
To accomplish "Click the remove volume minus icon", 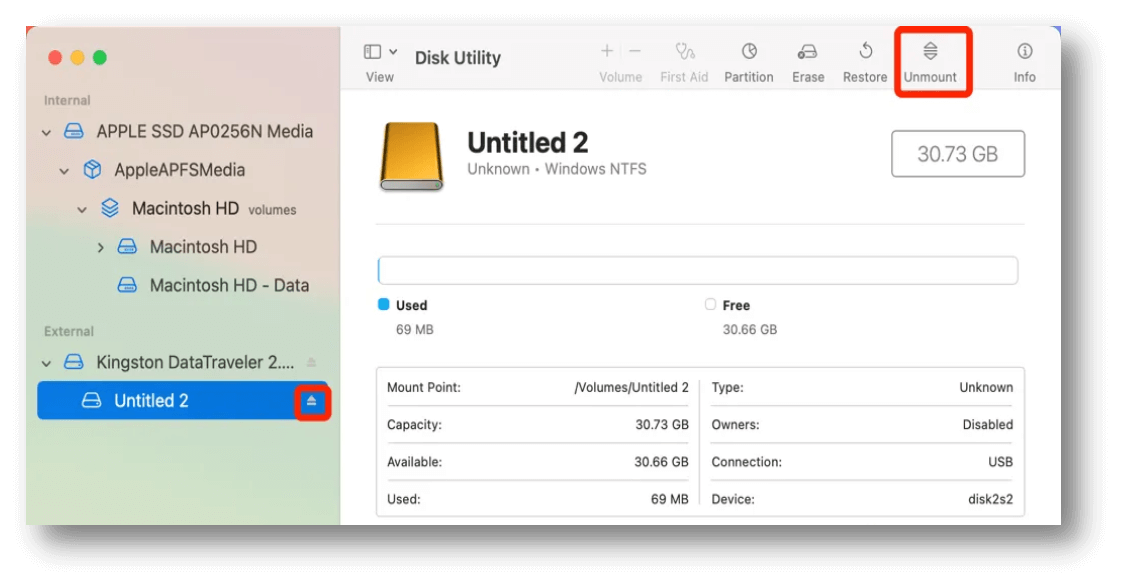I will (x=635, y=51).
